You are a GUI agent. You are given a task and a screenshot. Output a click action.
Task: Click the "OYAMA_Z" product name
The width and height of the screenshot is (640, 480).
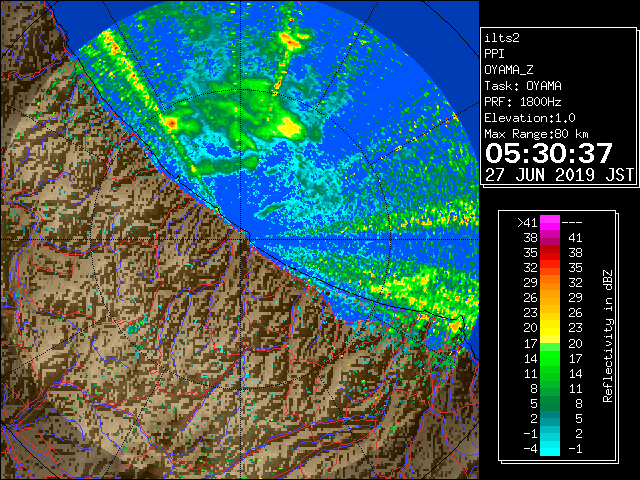pos(509,70)
